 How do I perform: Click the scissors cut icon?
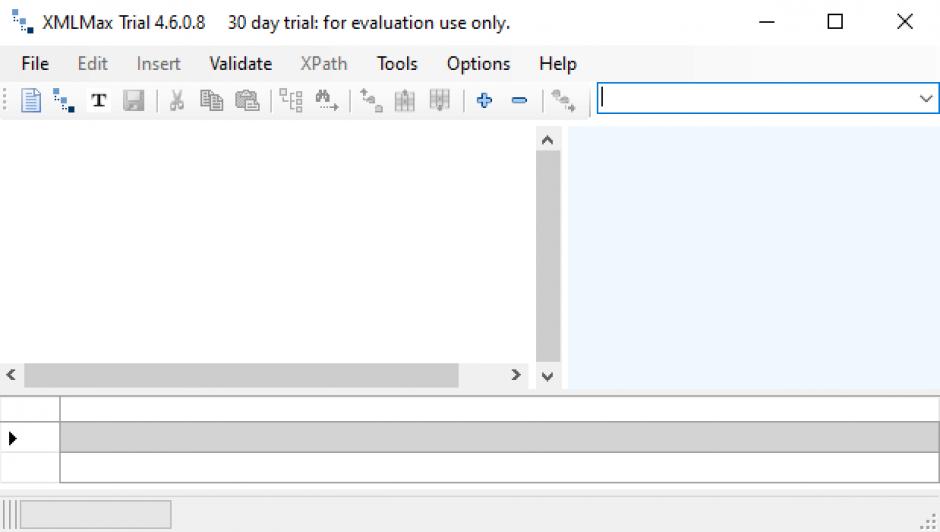(x=176, y=100)
